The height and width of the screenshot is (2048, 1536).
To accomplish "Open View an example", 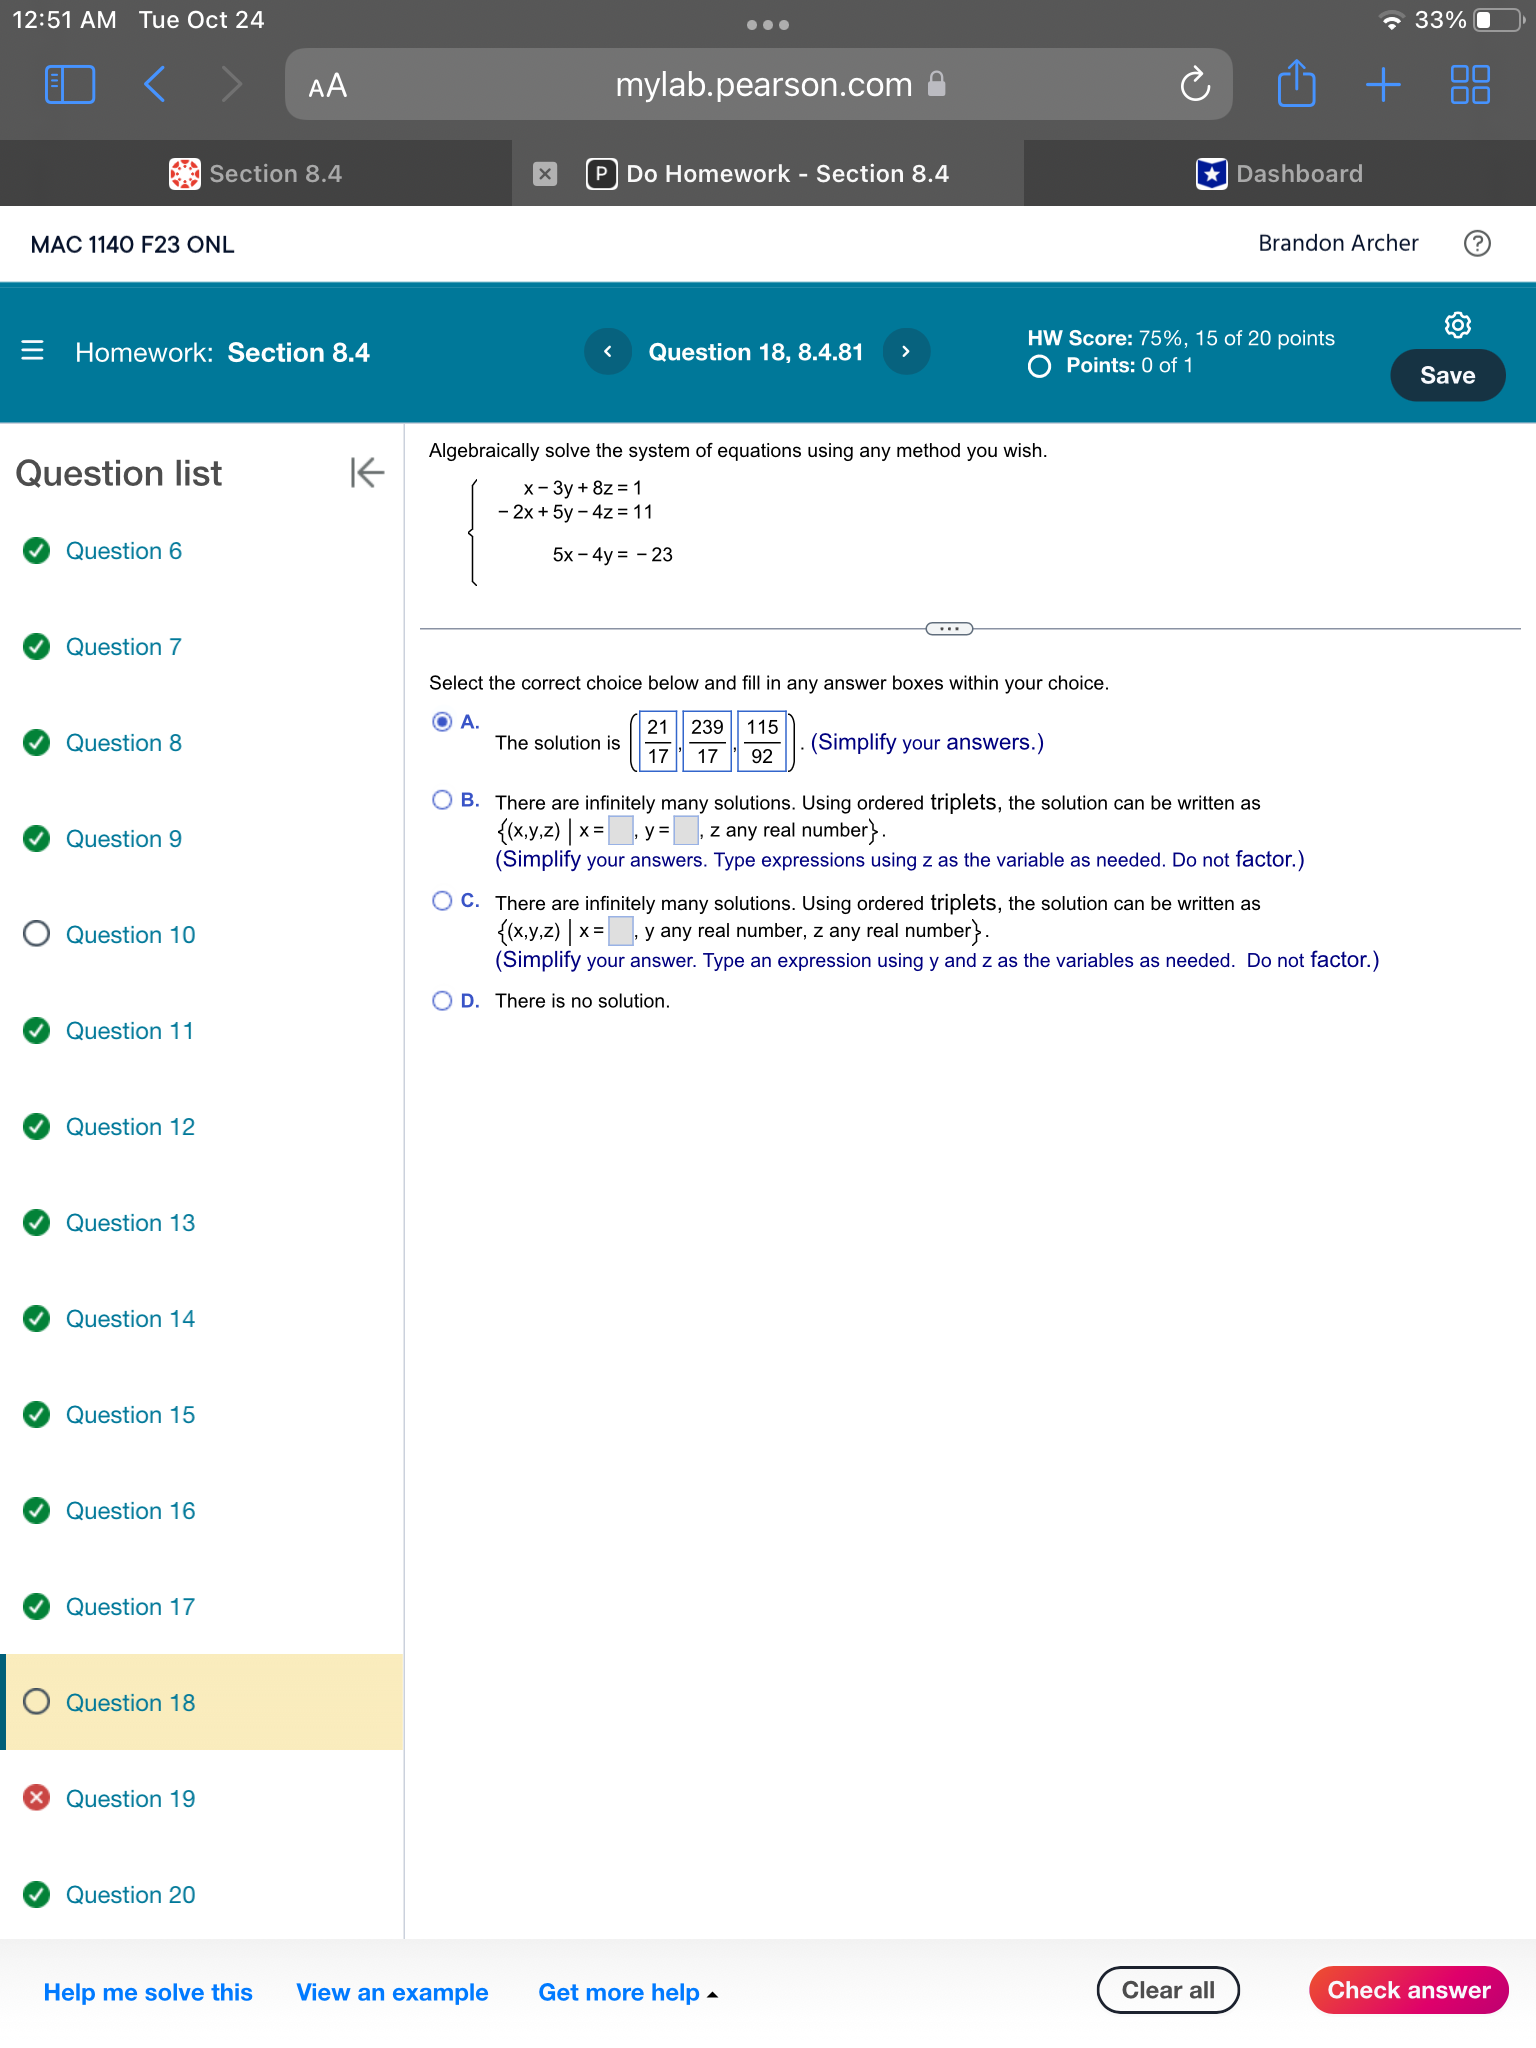I will pos(392,1992).
